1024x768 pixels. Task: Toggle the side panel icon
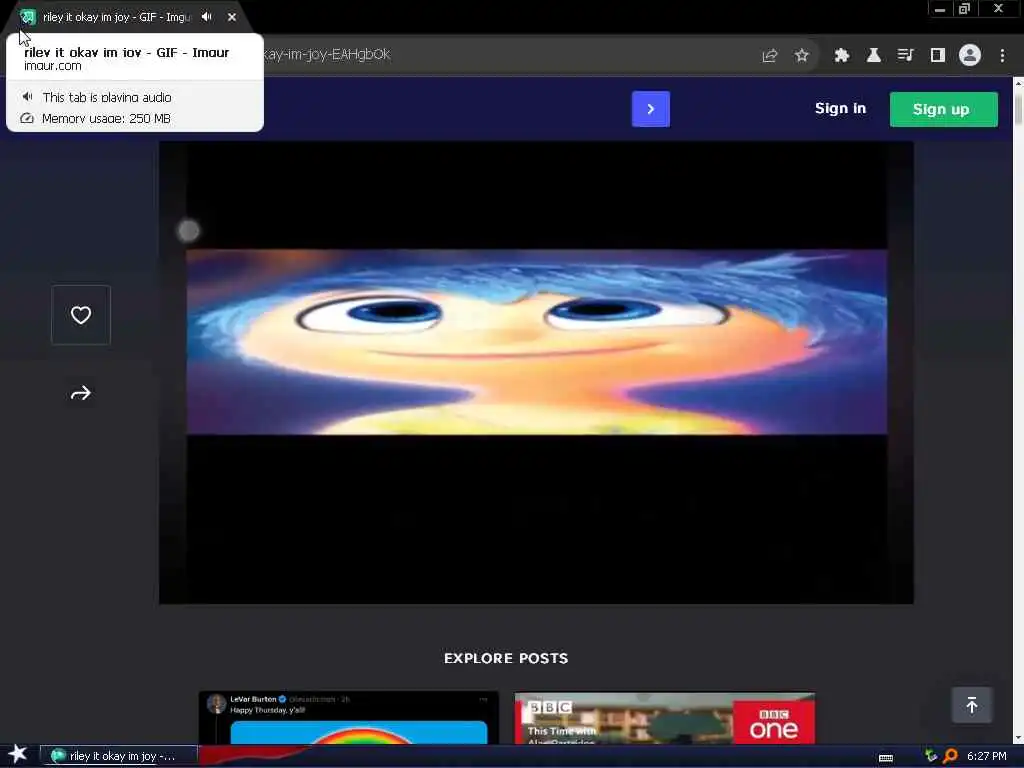[937, 56]
